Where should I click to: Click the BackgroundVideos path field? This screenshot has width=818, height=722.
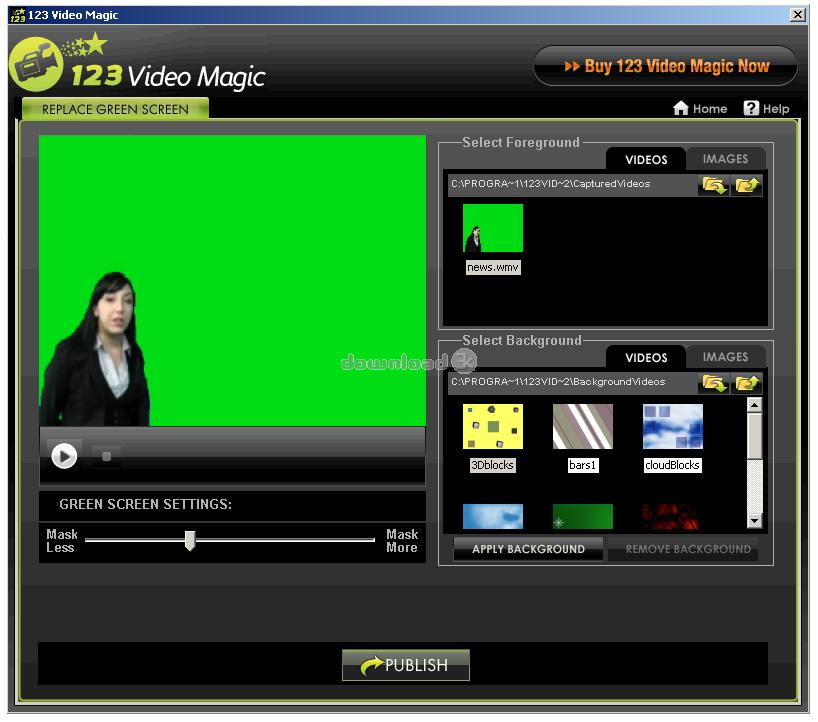tap(572, 382)
